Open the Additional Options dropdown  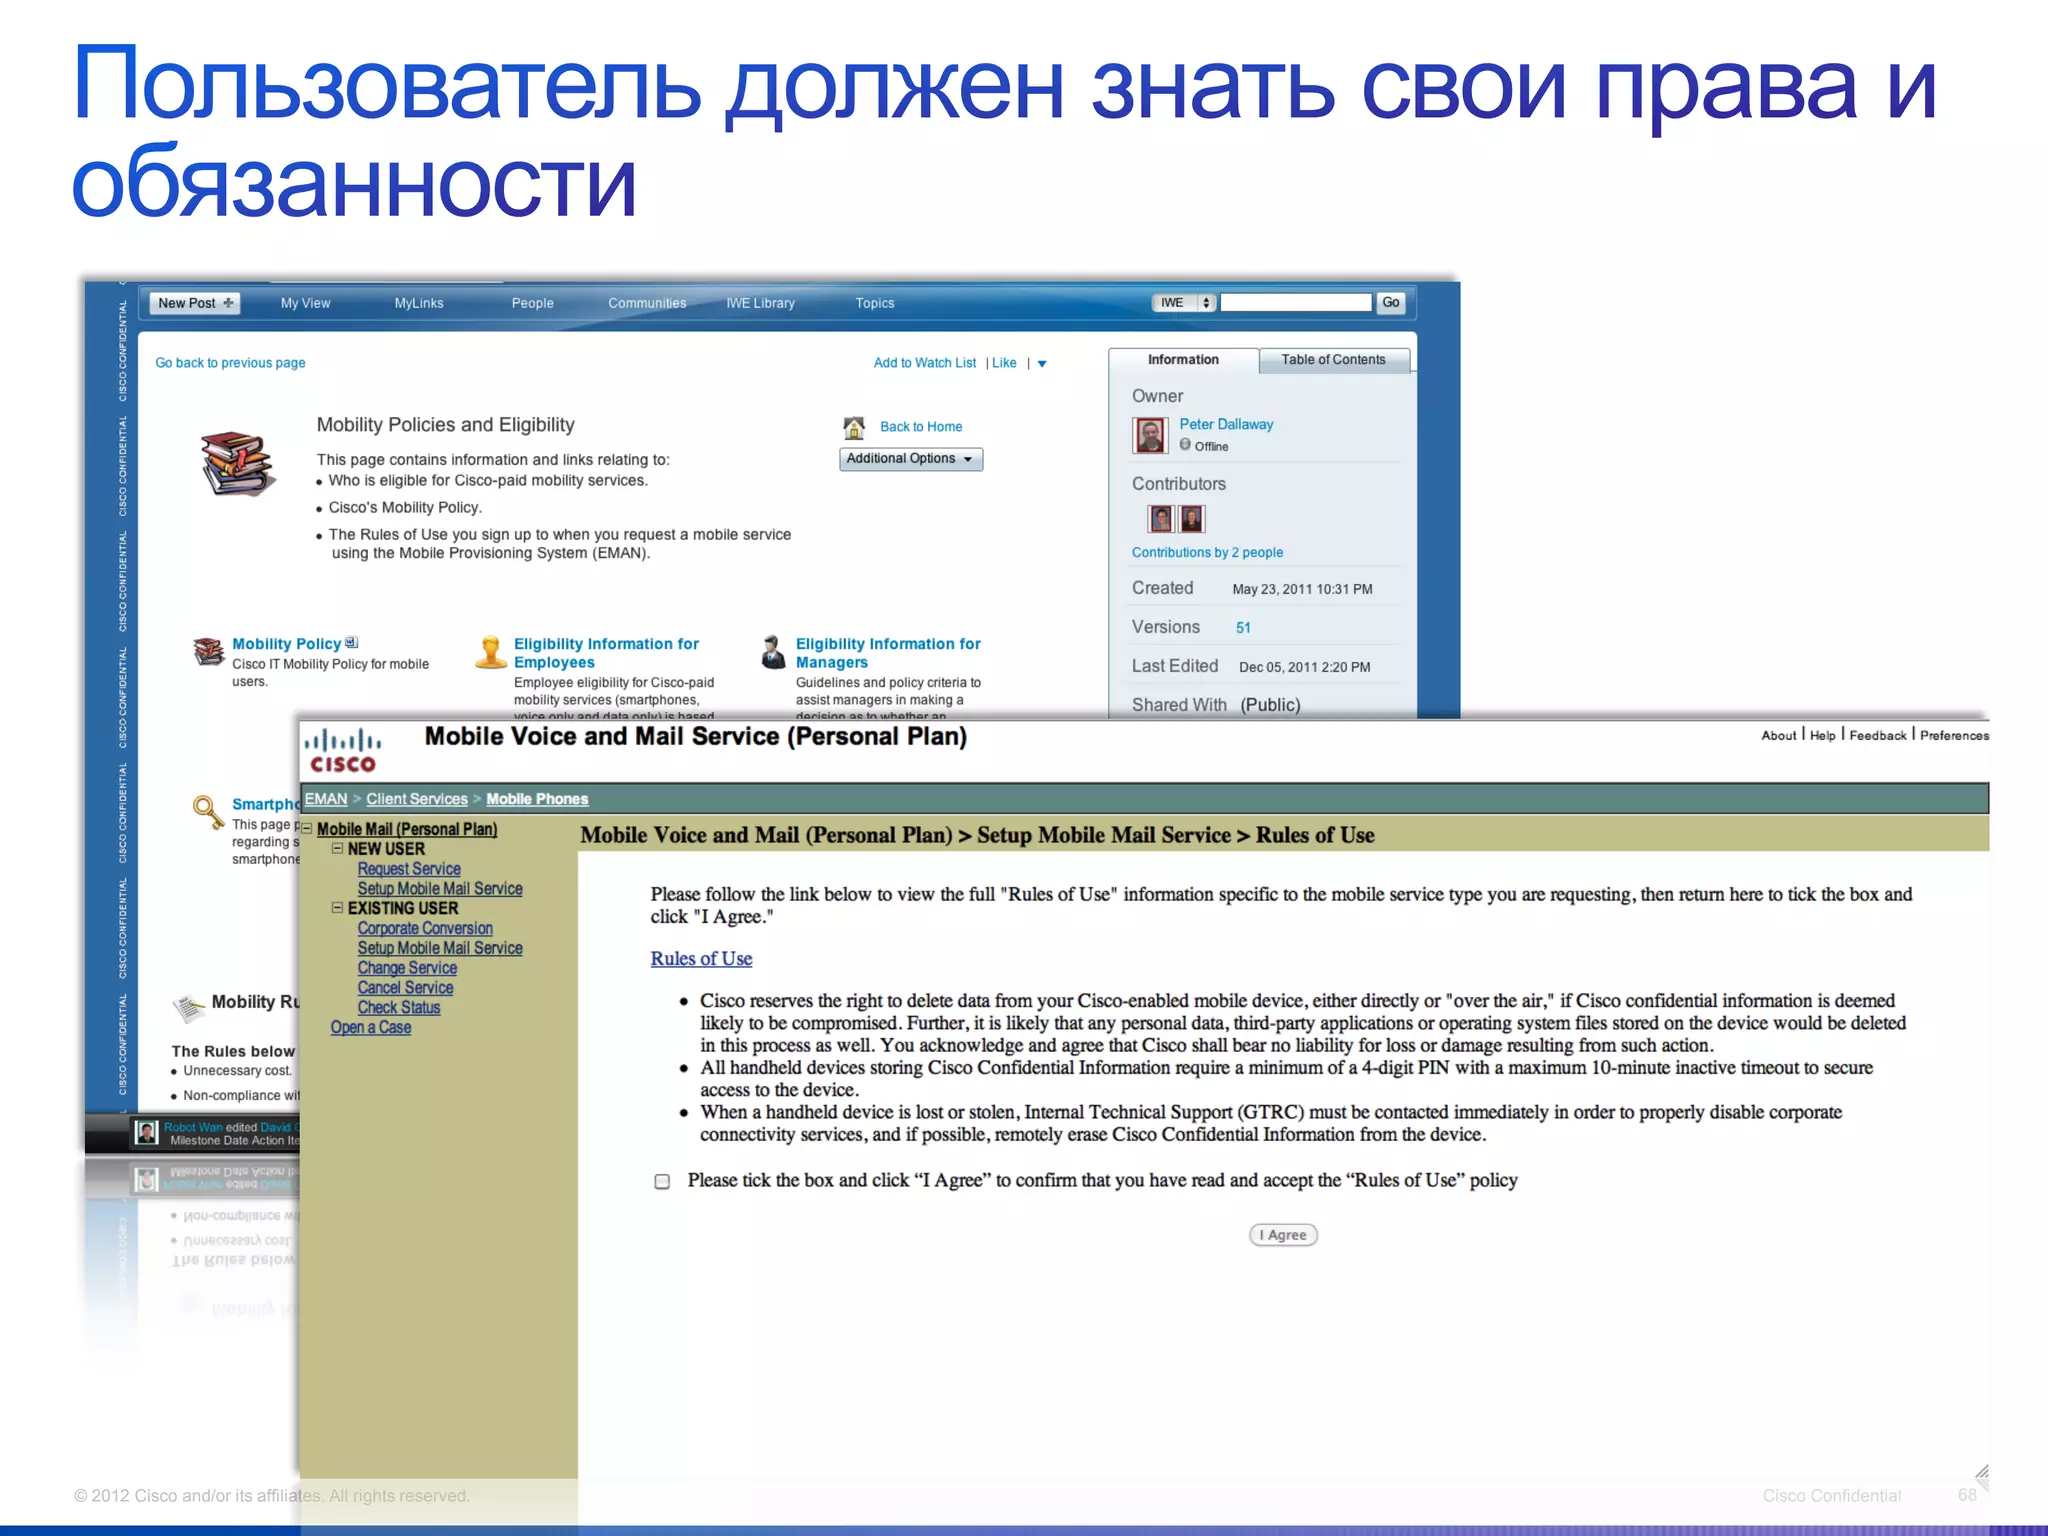[911, 459]
